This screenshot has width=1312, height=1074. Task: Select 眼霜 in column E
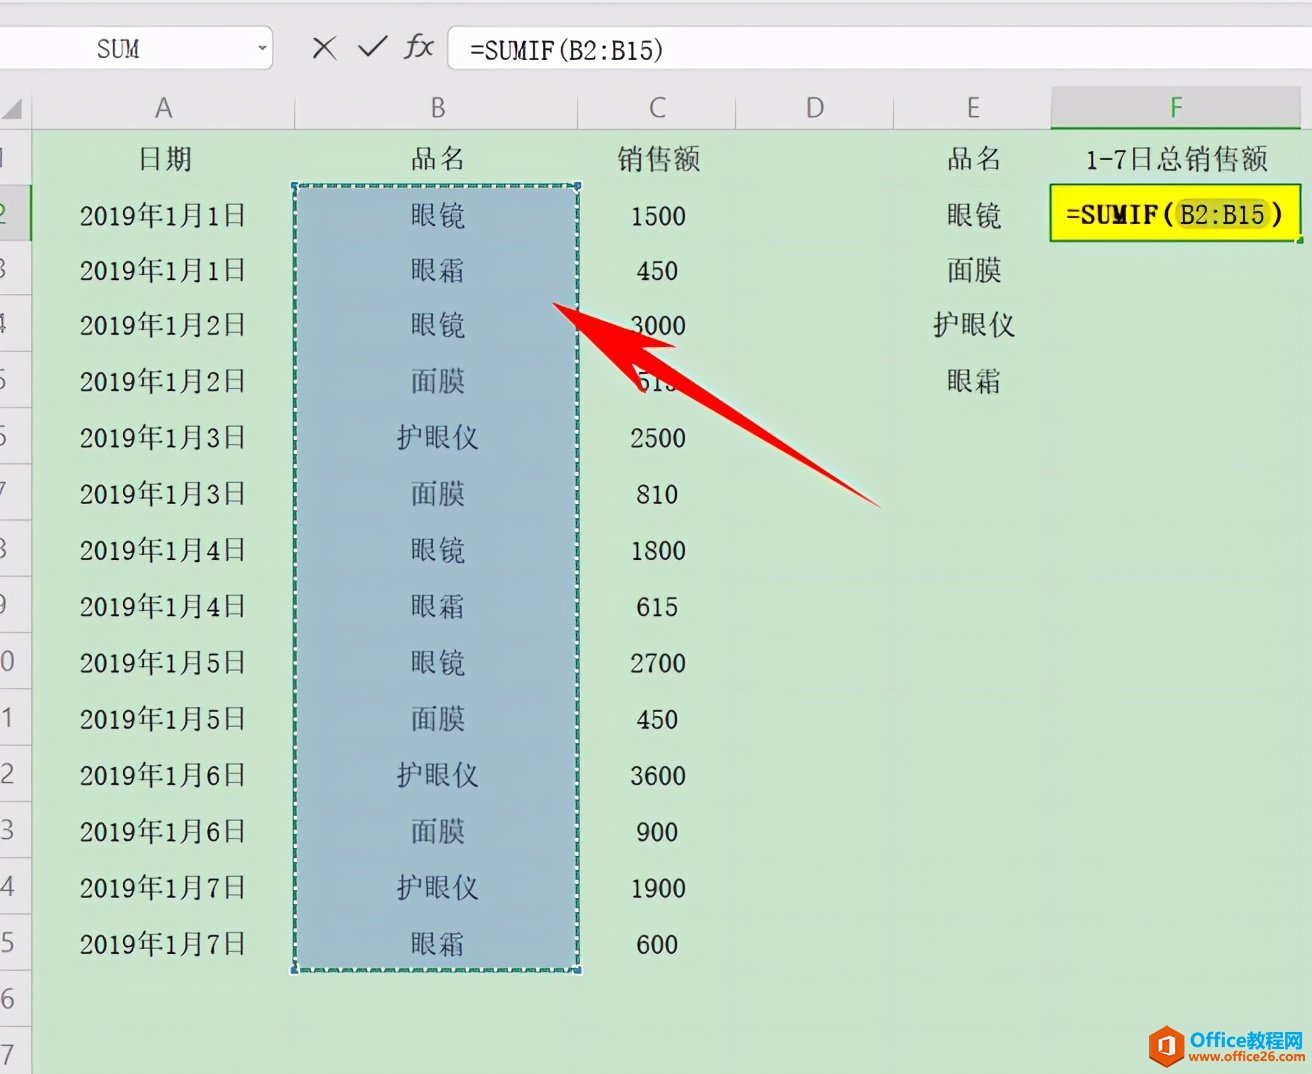point(973,381)
